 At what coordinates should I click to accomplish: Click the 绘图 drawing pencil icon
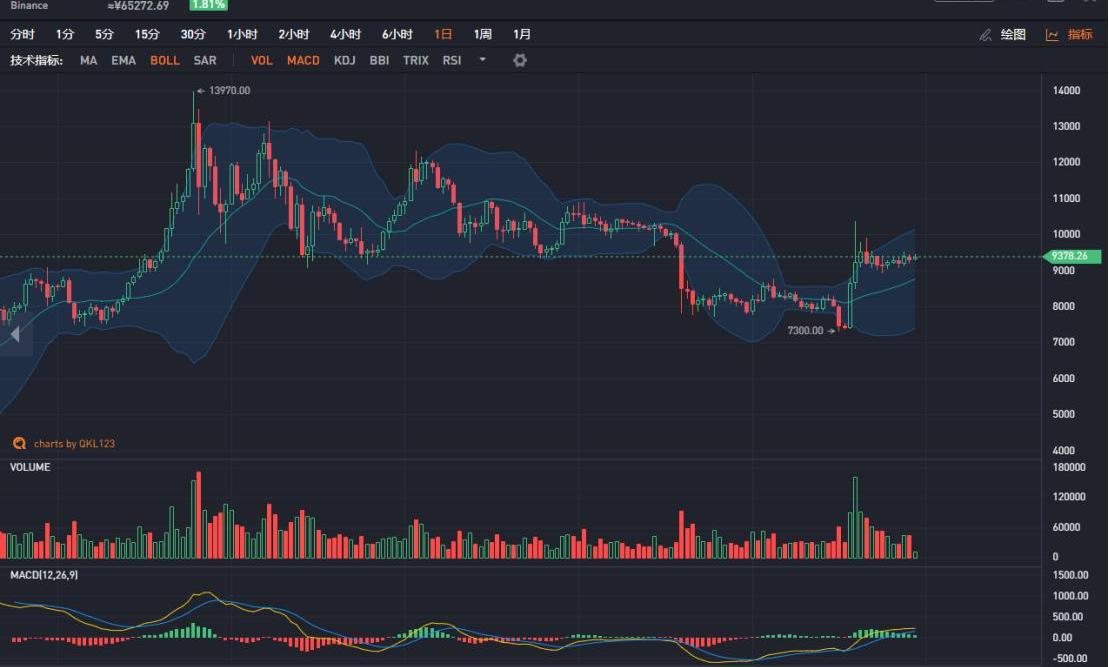point(986,35)
